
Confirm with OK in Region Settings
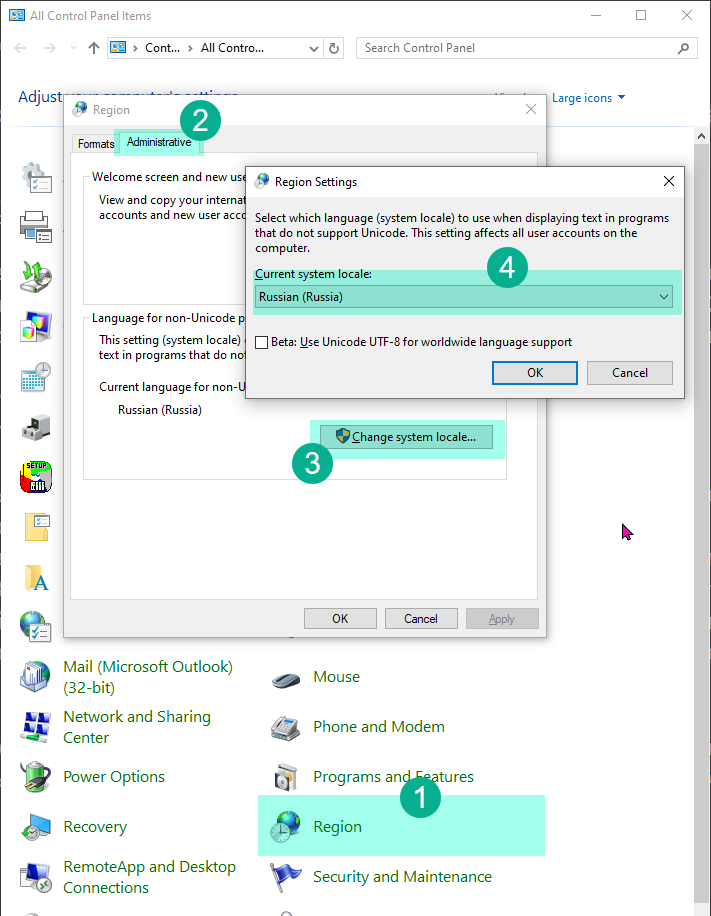tap(535, 372)
